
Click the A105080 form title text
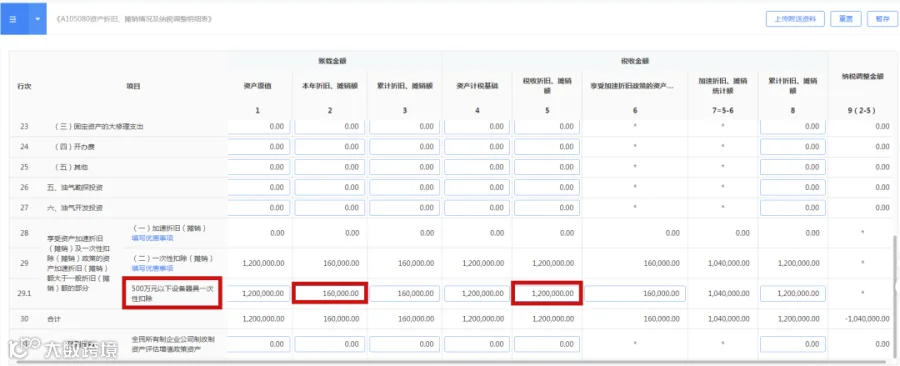click(x=134, y=19)
